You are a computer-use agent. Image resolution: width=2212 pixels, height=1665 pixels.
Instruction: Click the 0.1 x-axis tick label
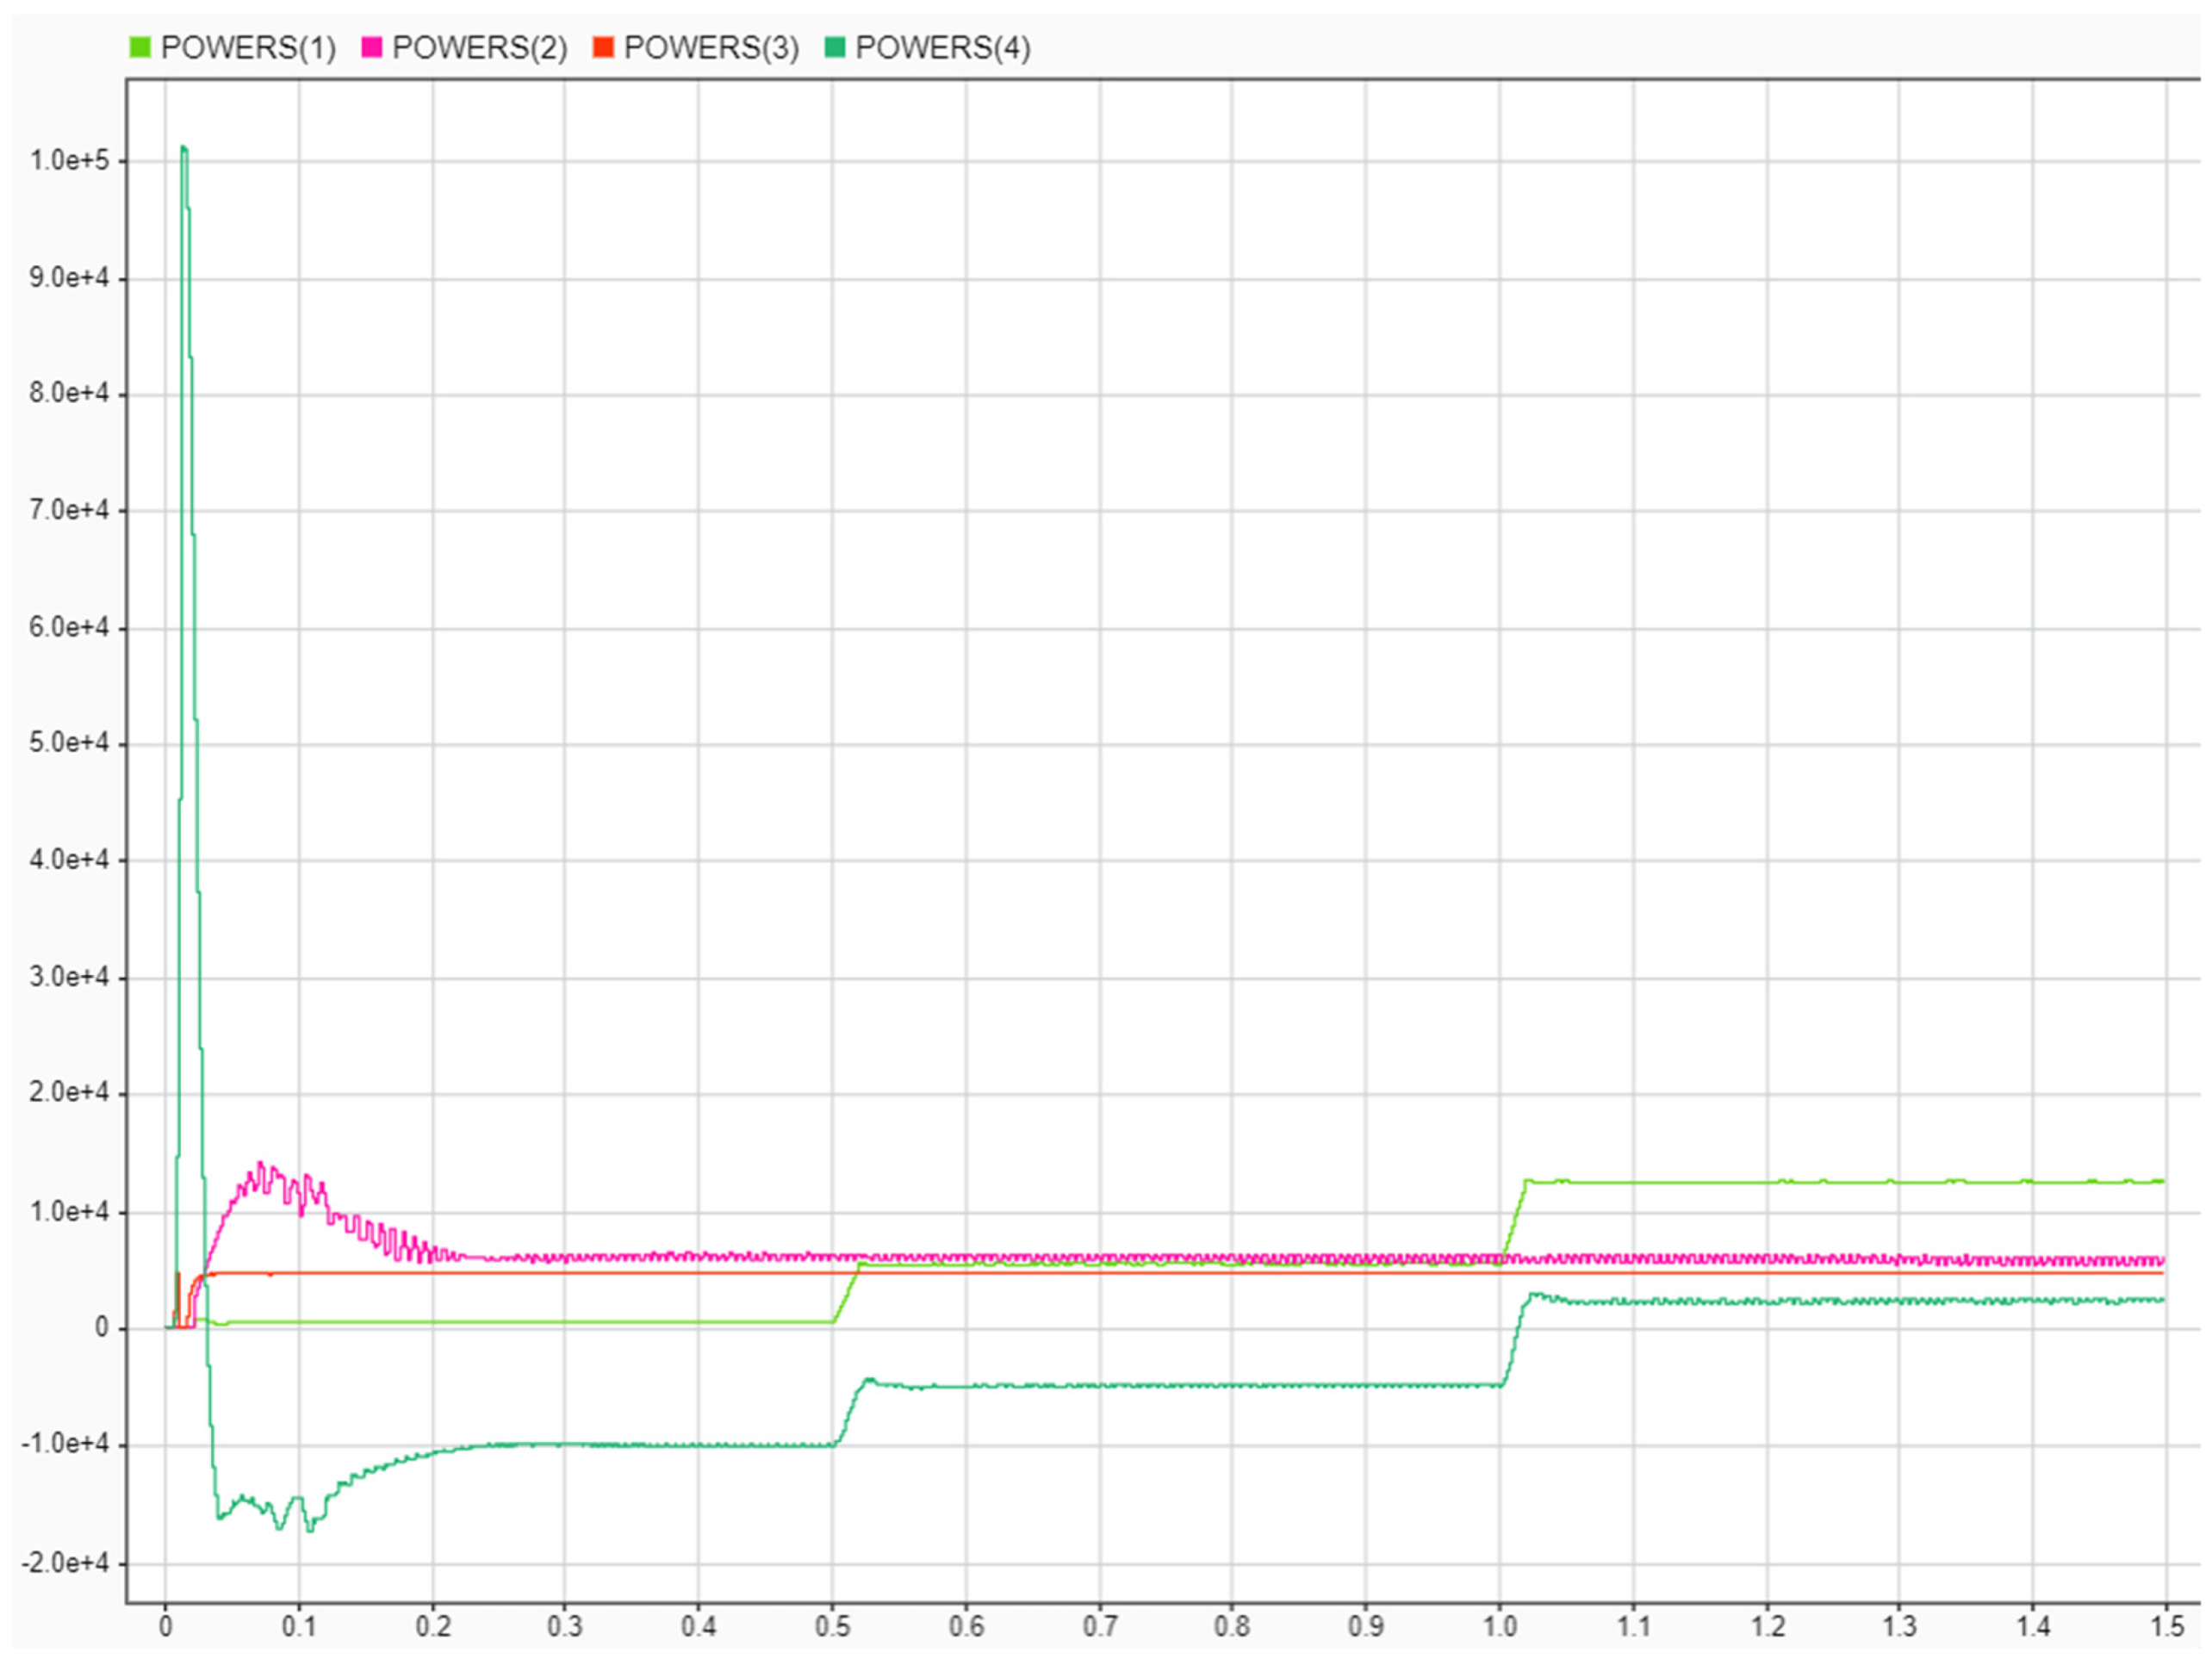pyautogui.click(x=299, y=1627)
